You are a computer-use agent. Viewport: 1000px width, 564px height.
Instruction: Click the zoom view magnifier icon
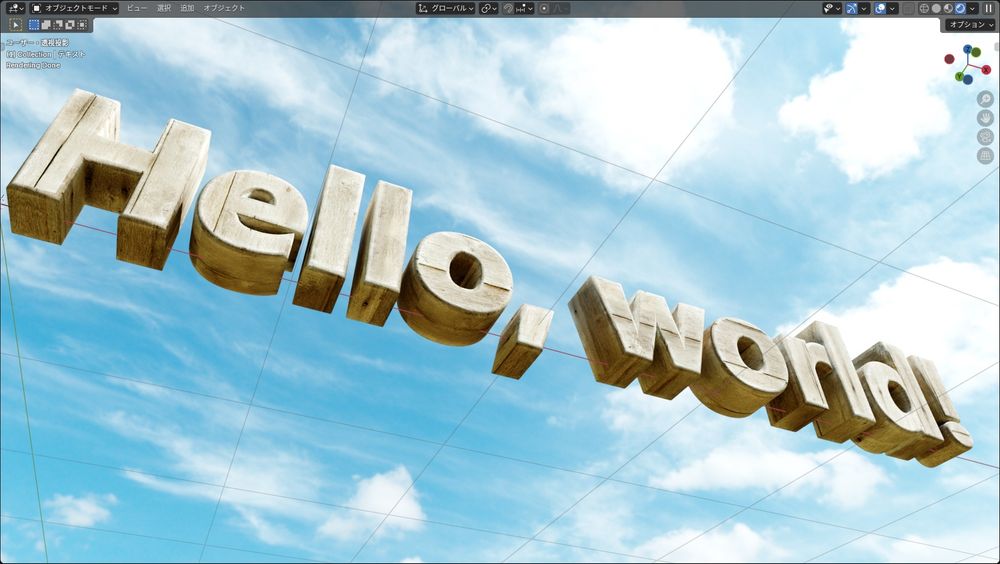tap(985, 99)
